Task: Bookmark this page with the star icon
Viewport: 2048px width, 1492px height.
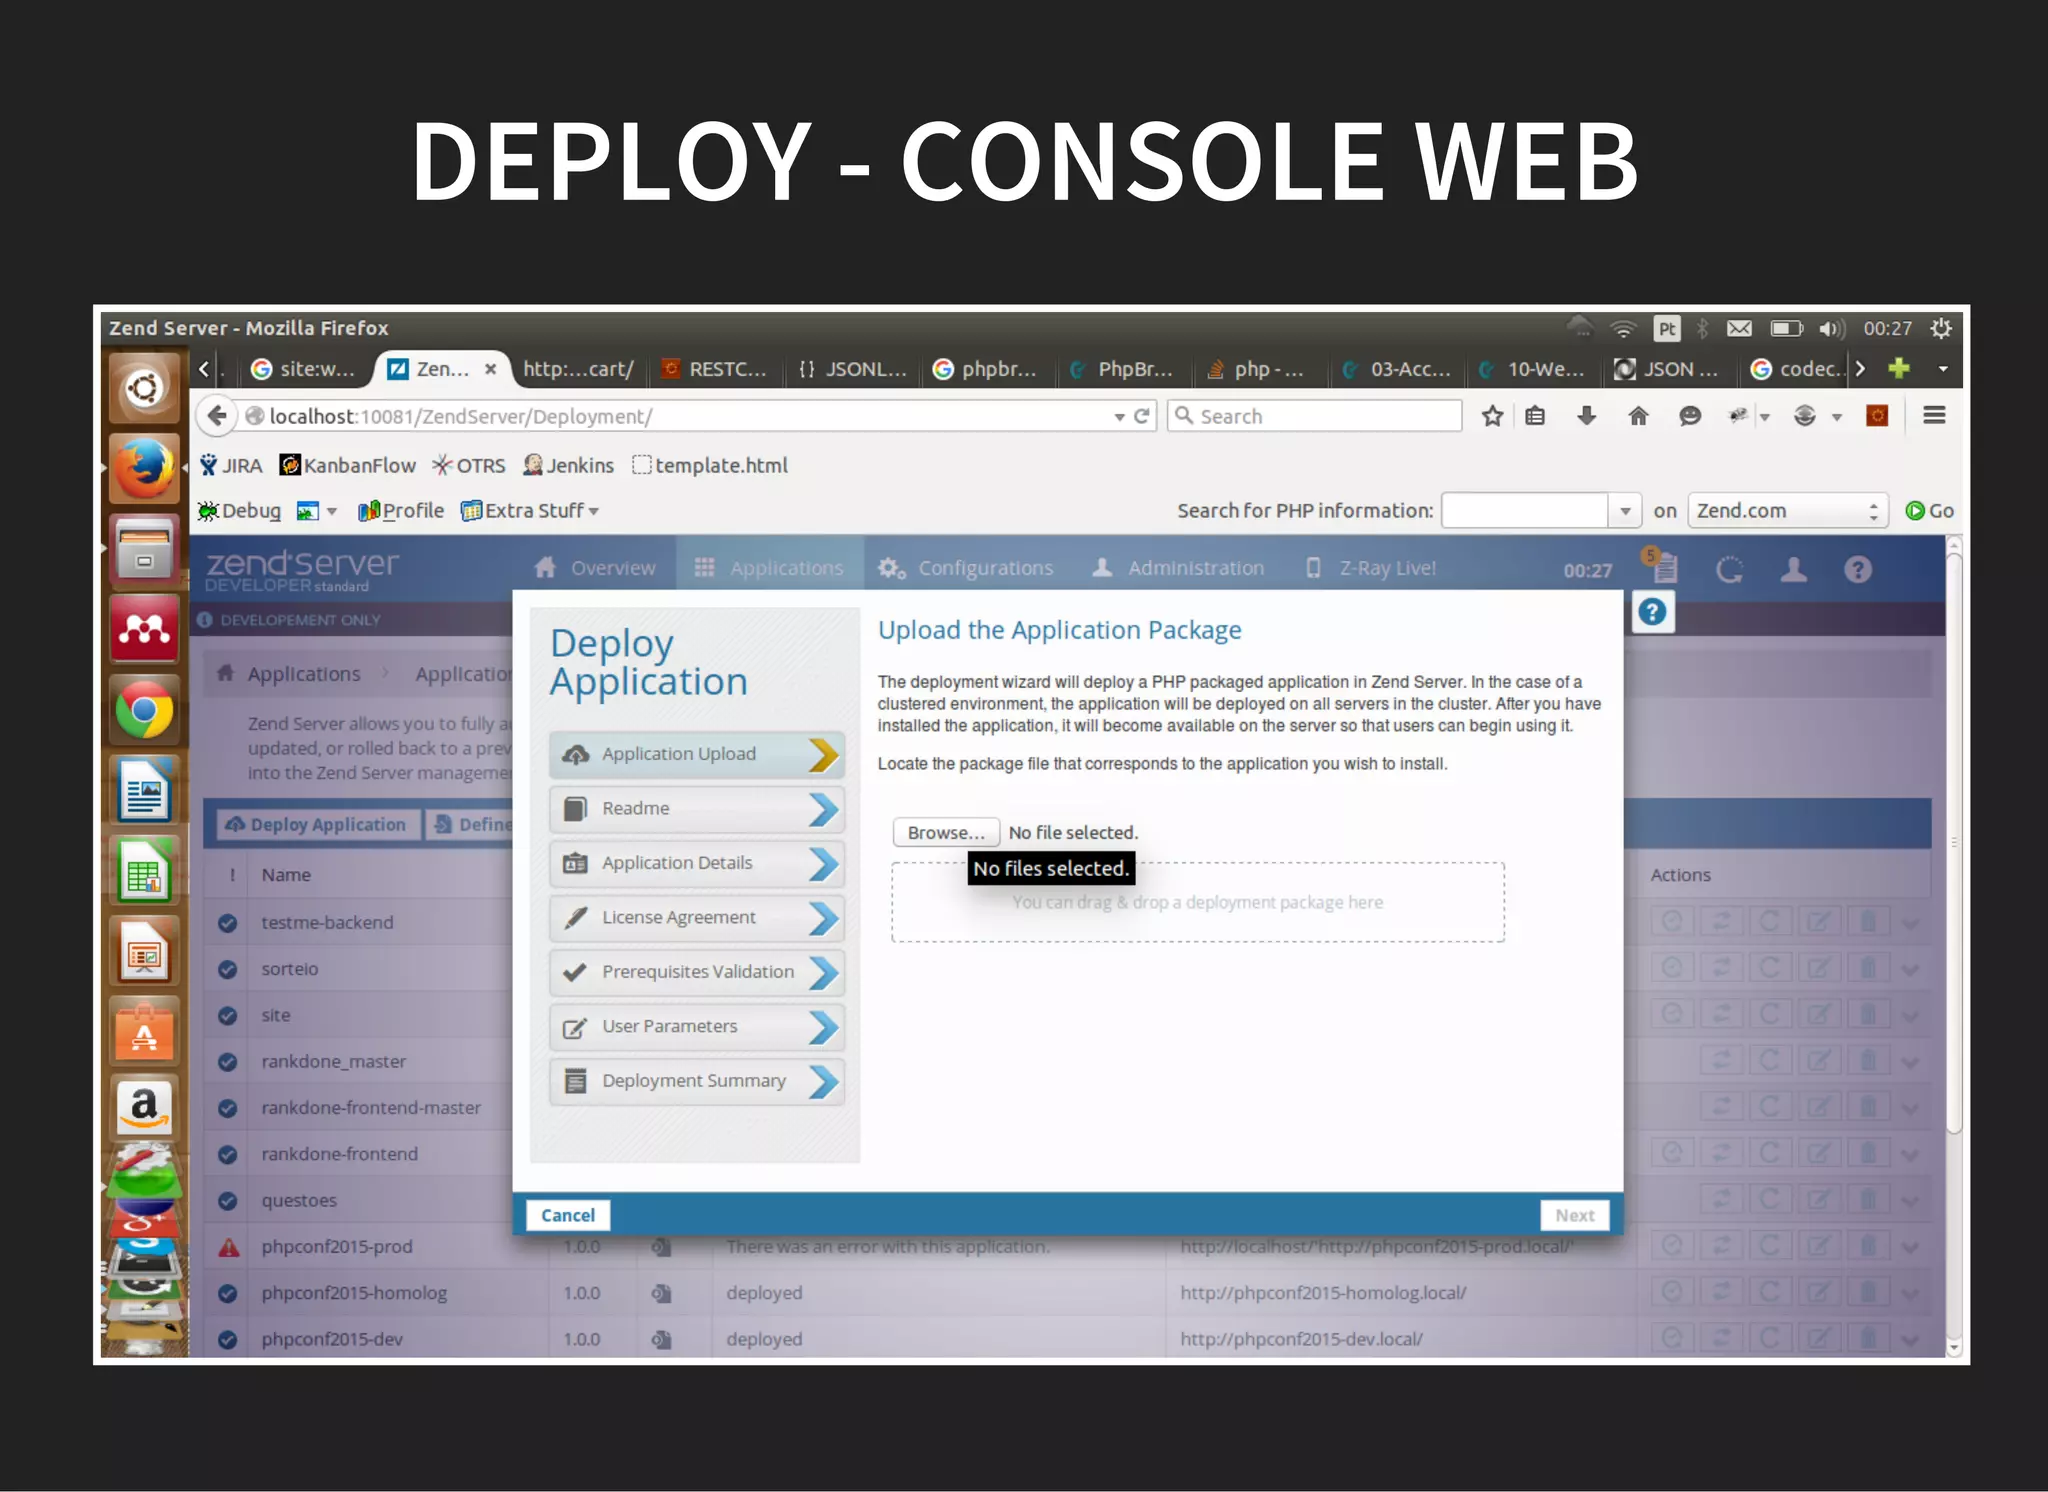Action: coord(1492,416)
